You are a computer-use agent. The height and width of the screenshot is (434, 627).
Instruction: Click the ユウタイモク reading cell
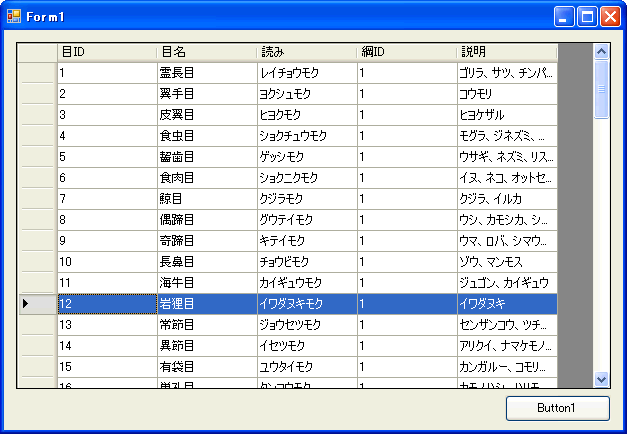click(307, 367)
